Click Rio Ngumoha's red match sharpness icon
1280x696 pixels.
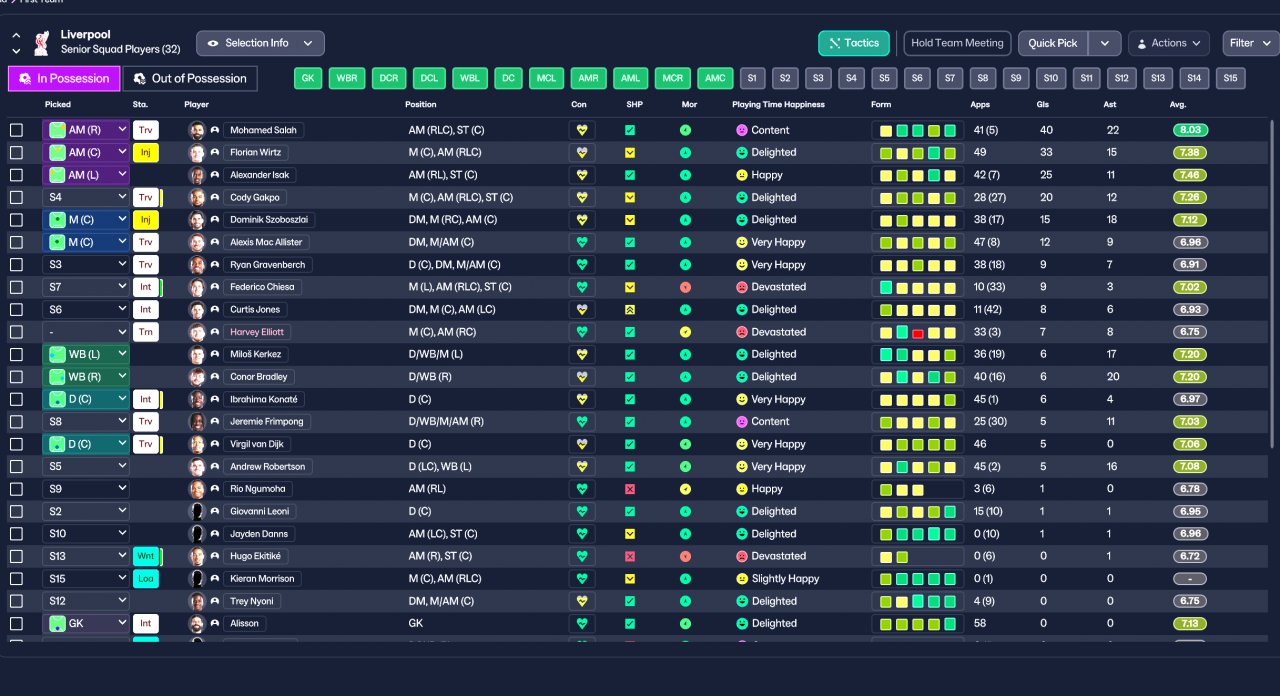point(630,489)
